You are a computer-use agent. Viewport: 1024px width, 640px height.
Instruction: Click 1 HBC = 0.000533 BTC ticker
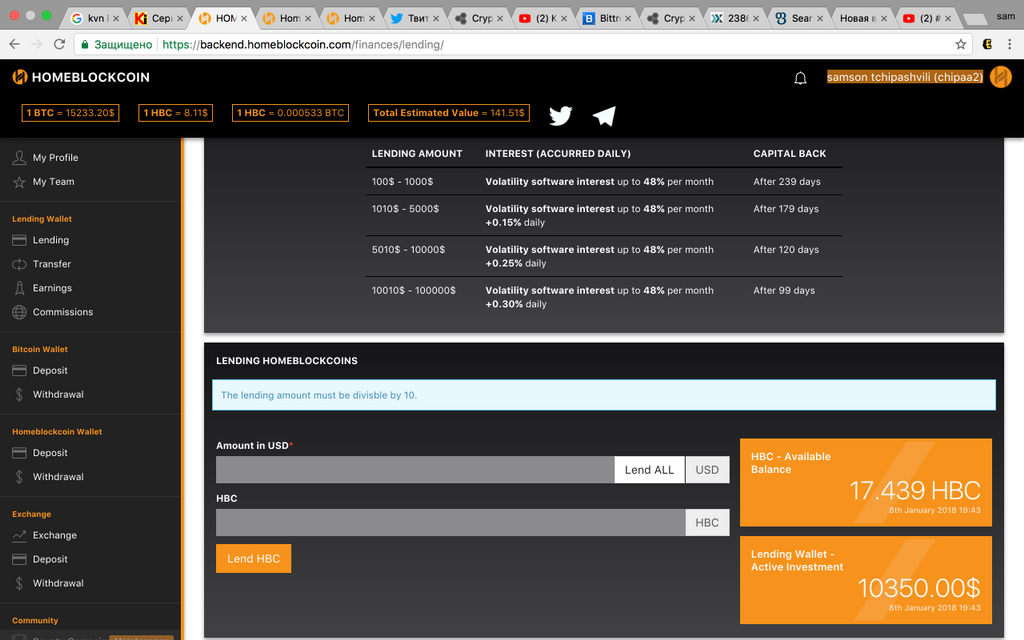click(x=291, y=113)
